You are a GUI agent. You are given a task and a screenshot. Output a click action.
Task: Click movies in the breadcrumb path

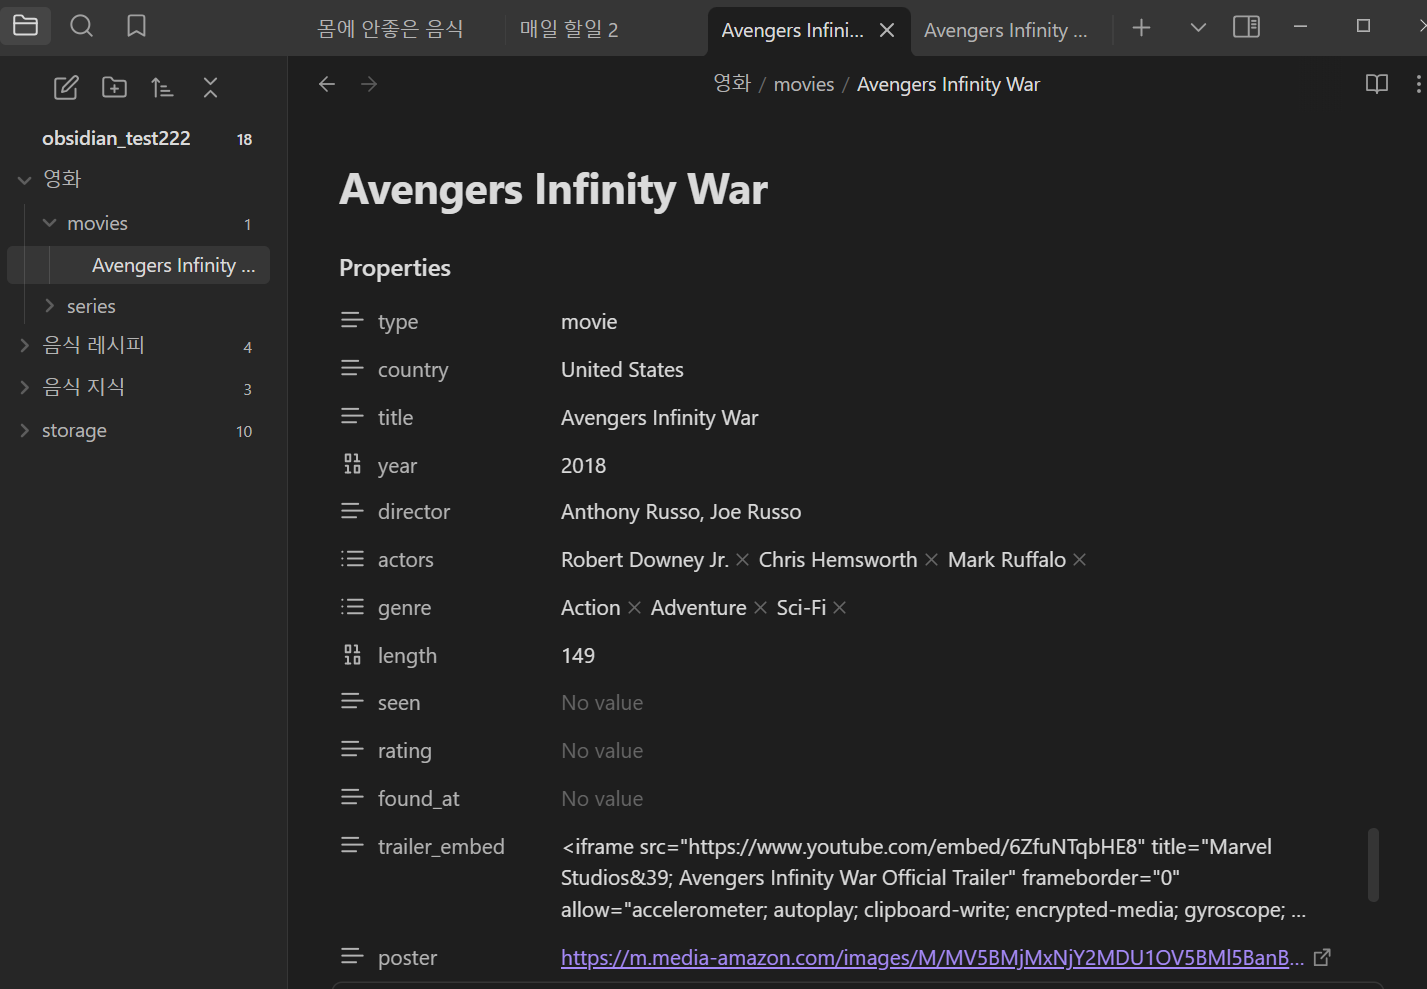click(x=804, y=84)
